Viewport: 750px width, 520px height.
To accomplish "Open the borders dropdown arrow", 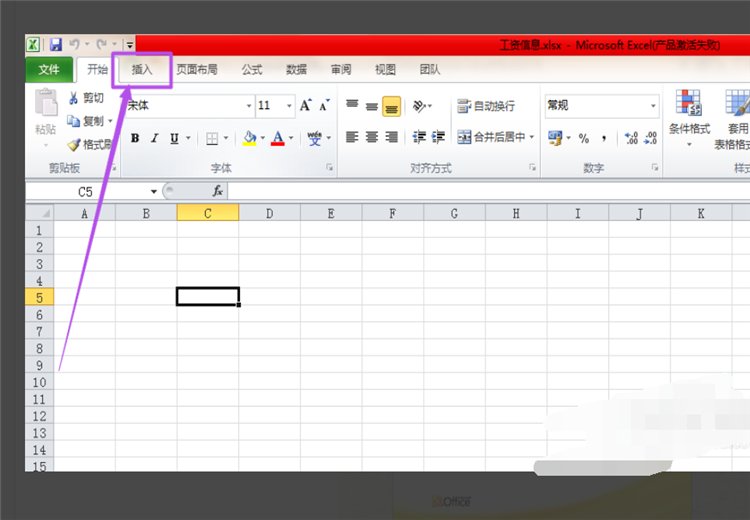I will (226, 138).
